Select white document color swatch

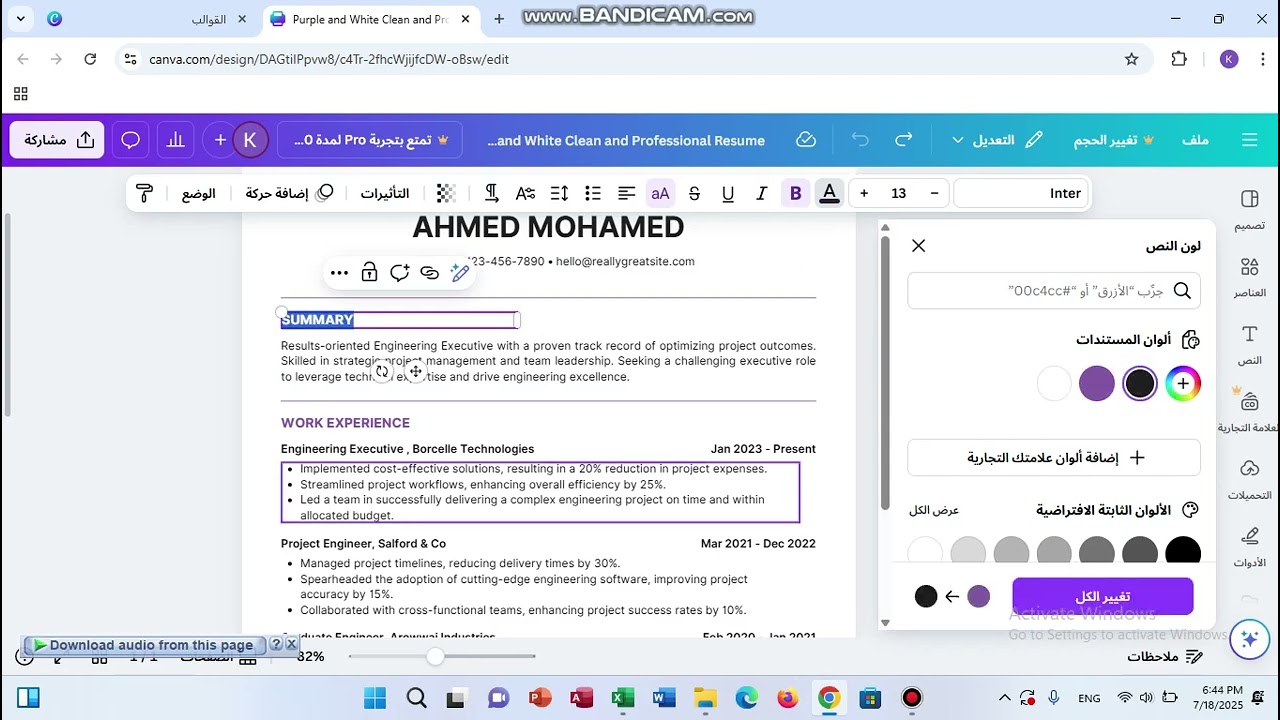click(x=1054, y=383)
